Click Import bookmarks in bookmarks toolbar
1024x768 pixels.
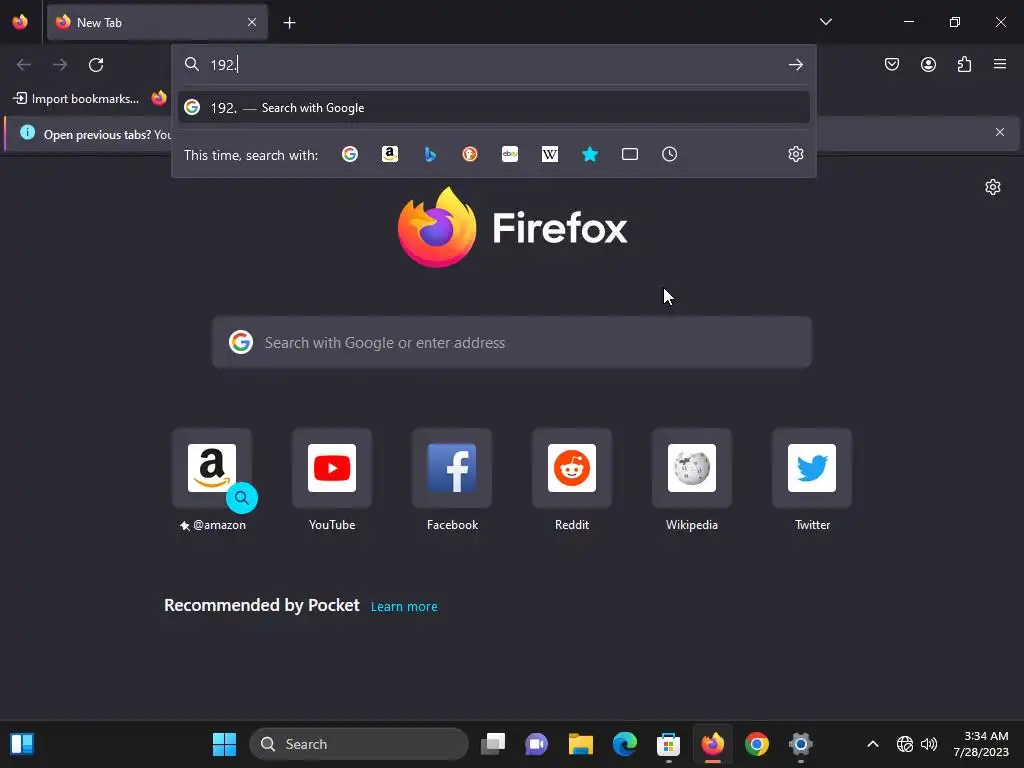pos(76,99)
